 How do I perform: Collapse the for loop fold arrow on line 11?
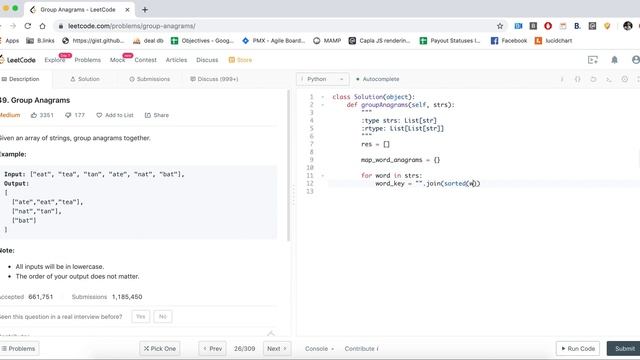(x=322, y=176)
